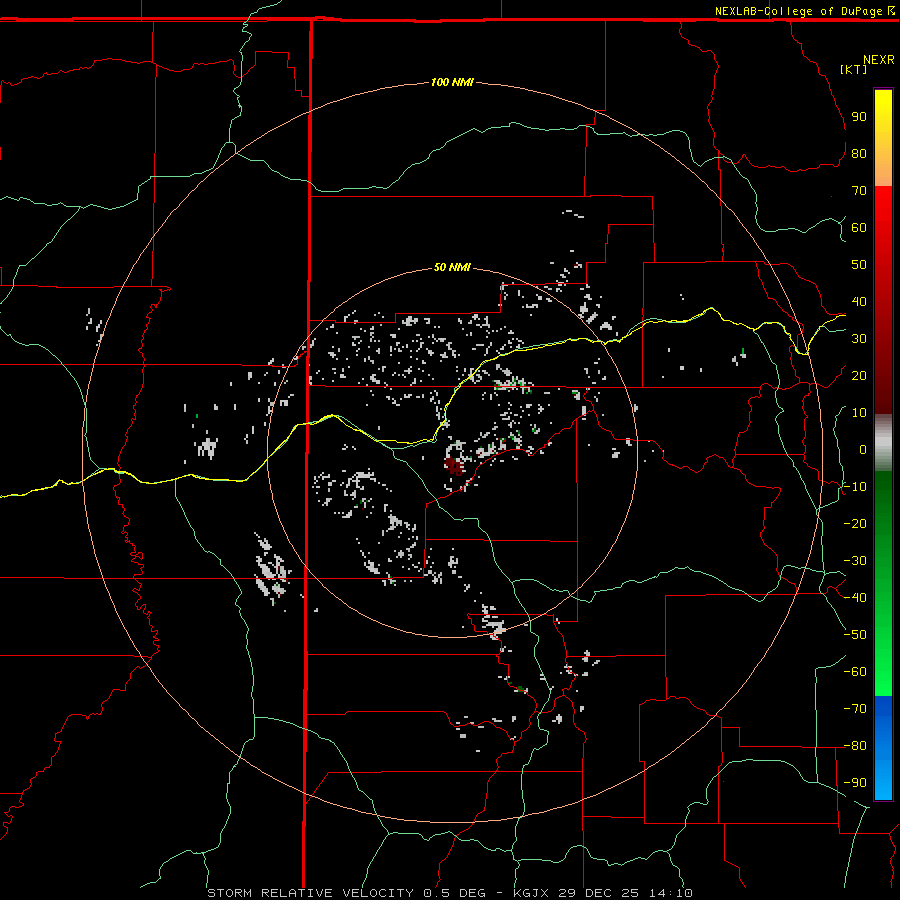This screenshot has height=900, width=900.
Task: Click the KT units label above the color bar
Action: [854, 69]
